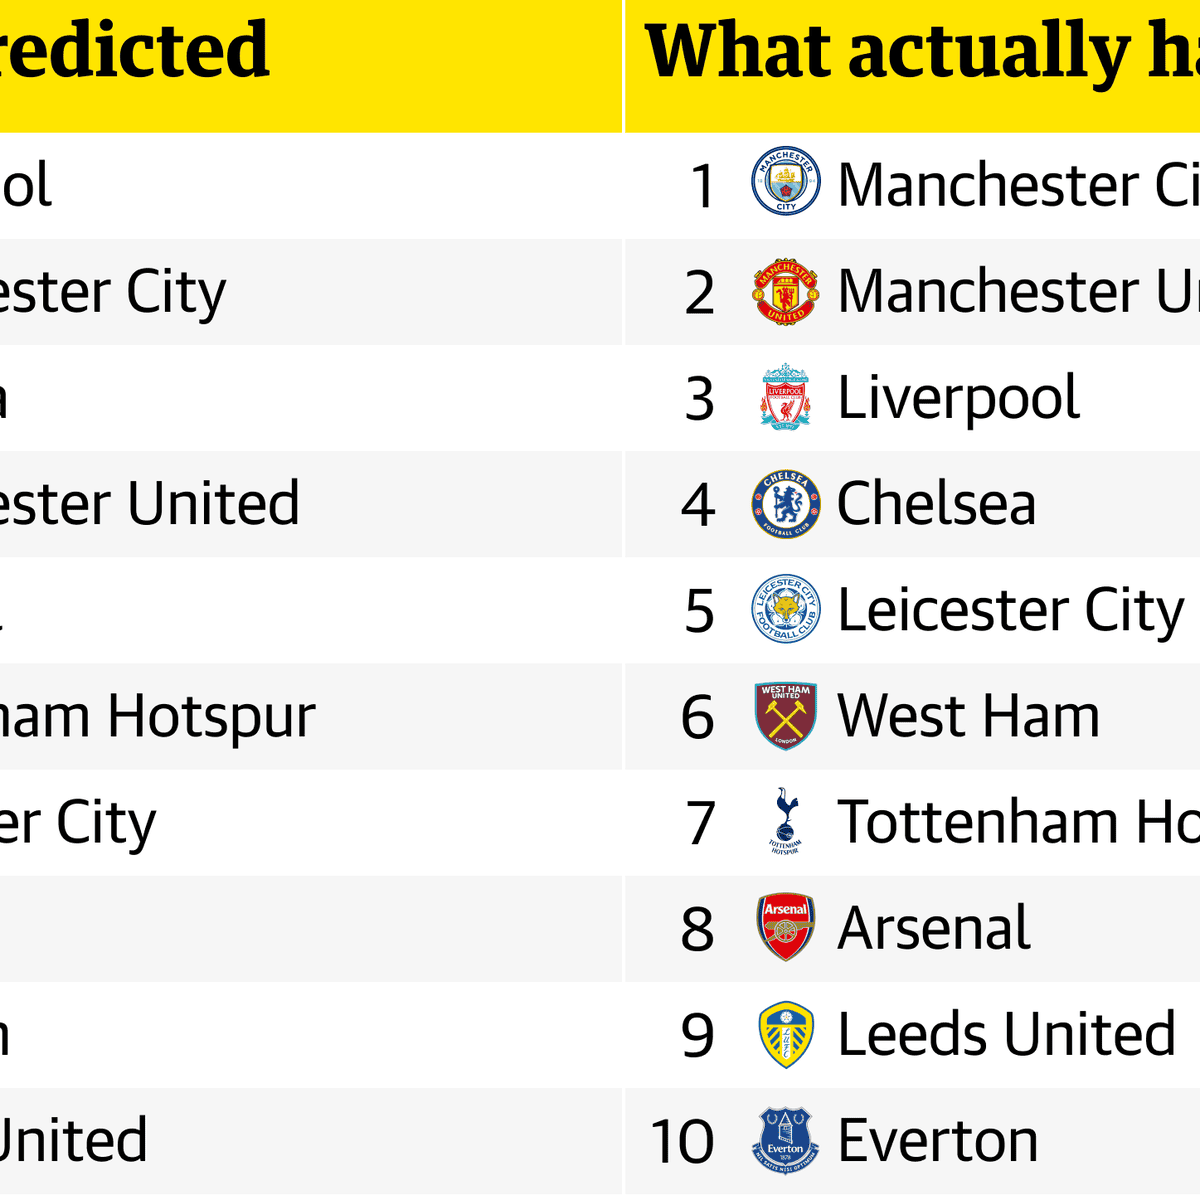
Task: Click the Manchester City club crest
Action: pos(785,182)
